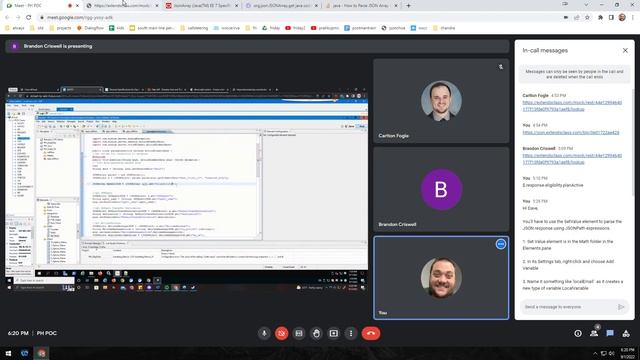The height and width of the screenshot is (360, 640).
Task: Turn the camera back on in Meet
Action: click(x=282, y=333)
